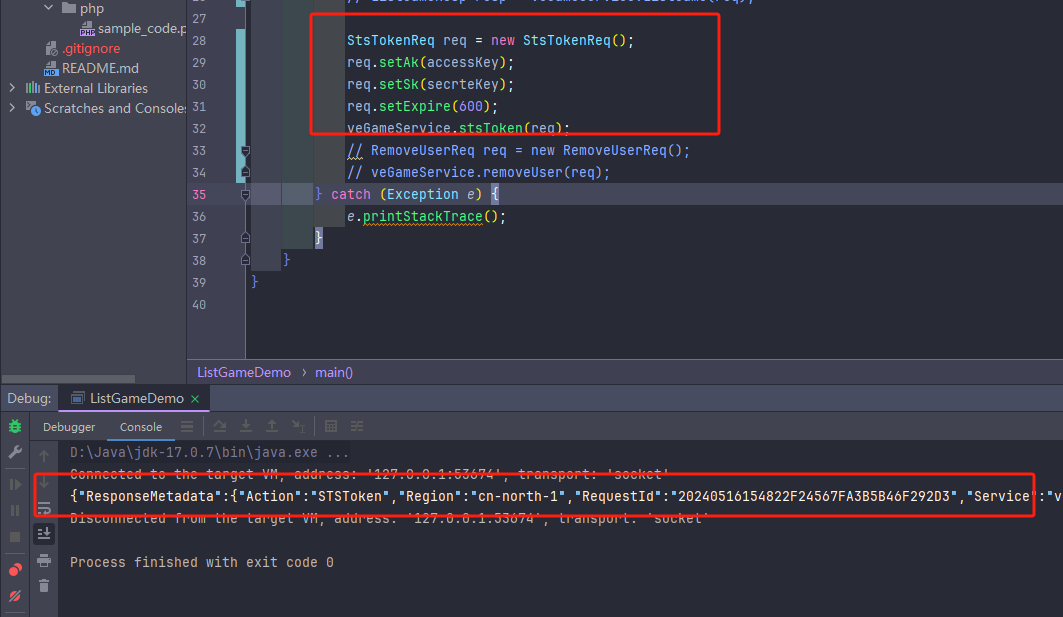The width and height of the screenshot is (1063, 617).
Task: Click fold end marker at line 38
Action: point(245,260)
